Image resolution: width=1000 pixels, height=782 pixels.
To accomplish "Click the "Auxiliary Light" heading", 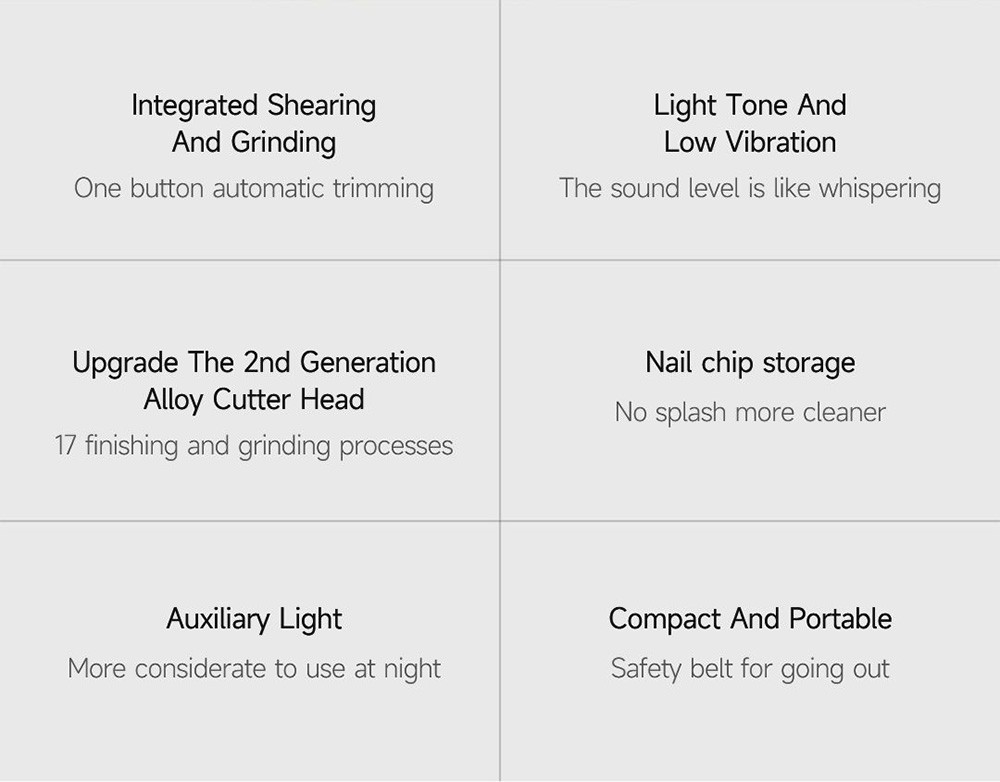I will tap(254, 619).
